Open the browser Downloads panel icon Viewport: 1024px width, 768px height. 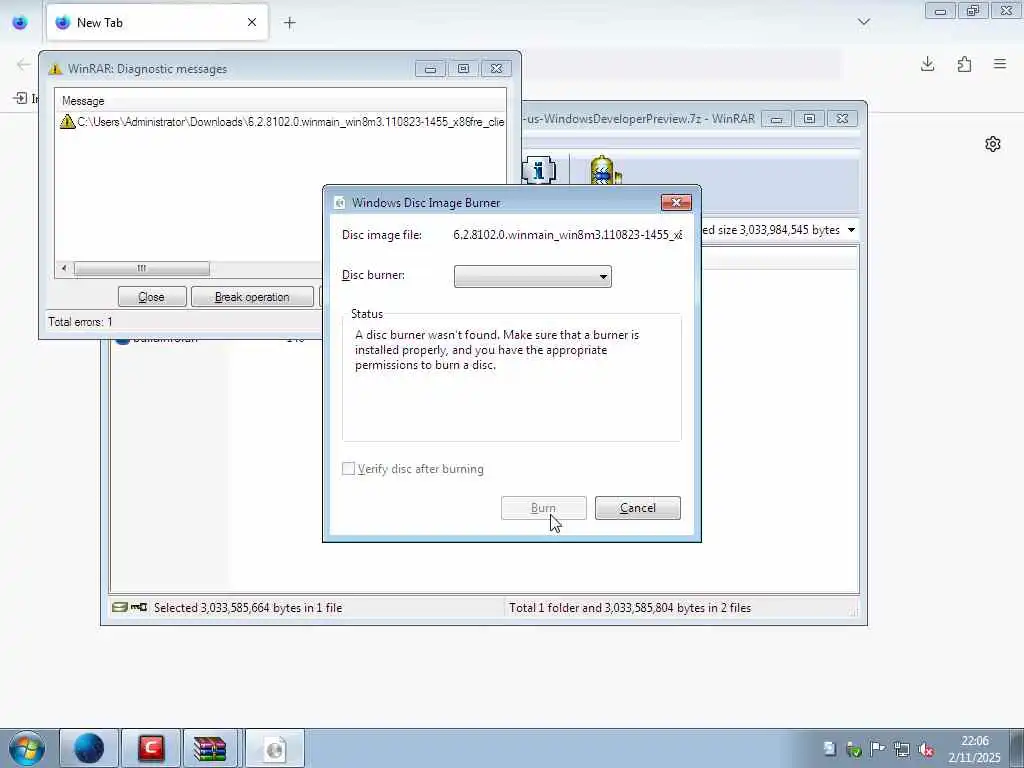[927, 64]
